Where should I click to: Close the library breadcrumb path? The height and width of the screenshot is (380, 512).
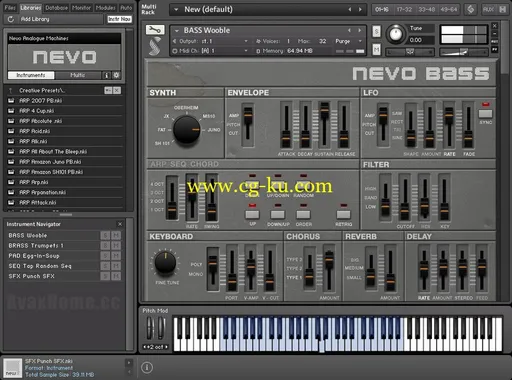(x=117, y=90)
